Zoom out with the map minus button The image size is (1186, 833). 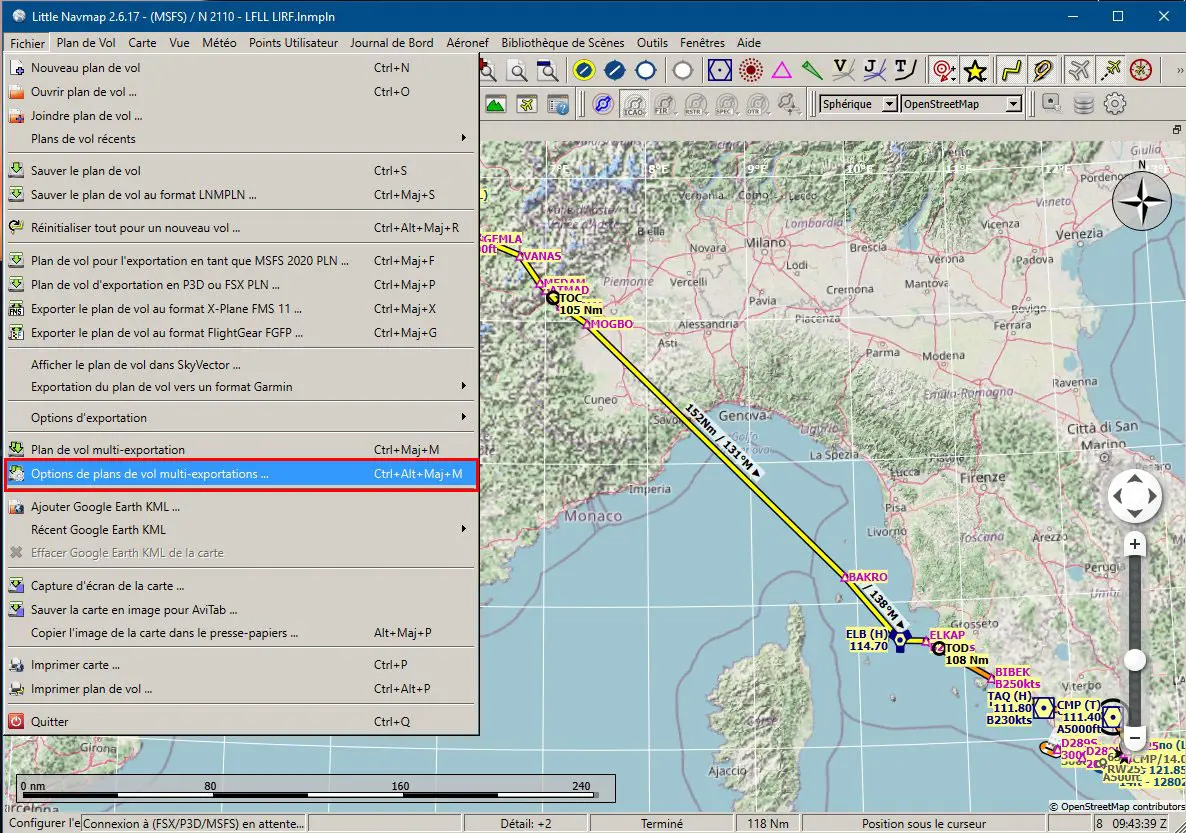1135,736
